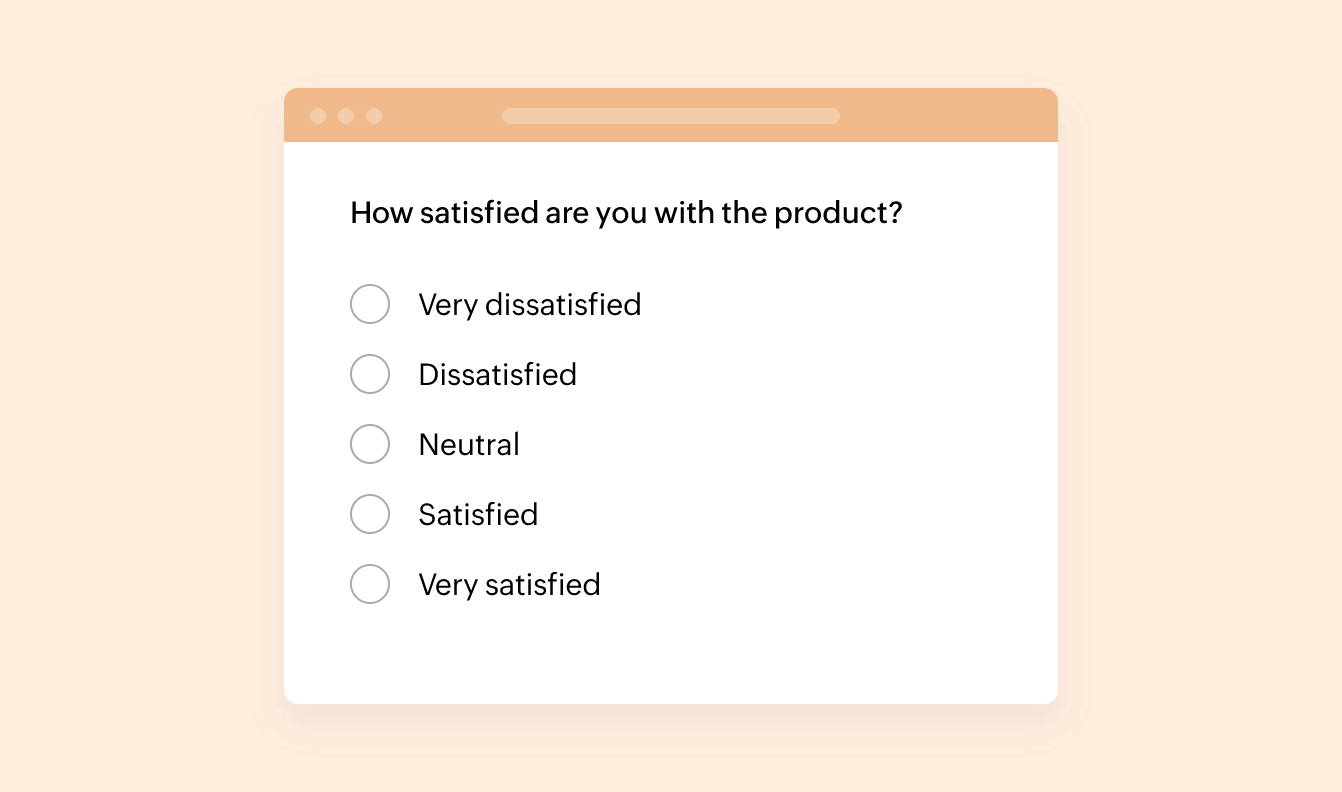Choose the Dissatisfied radio circle

point(370,374)
